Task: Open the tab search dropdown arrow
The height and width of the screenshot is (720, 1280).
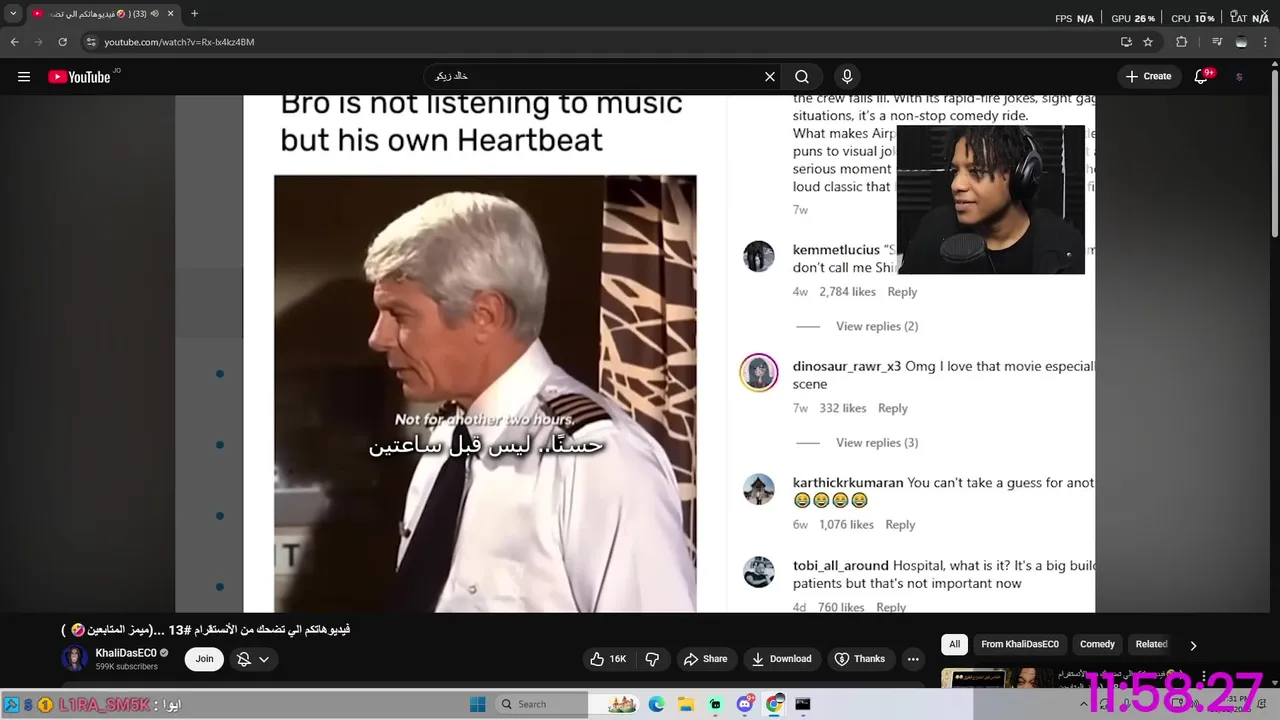Action: pyautogui.click(x=13, y=14)
